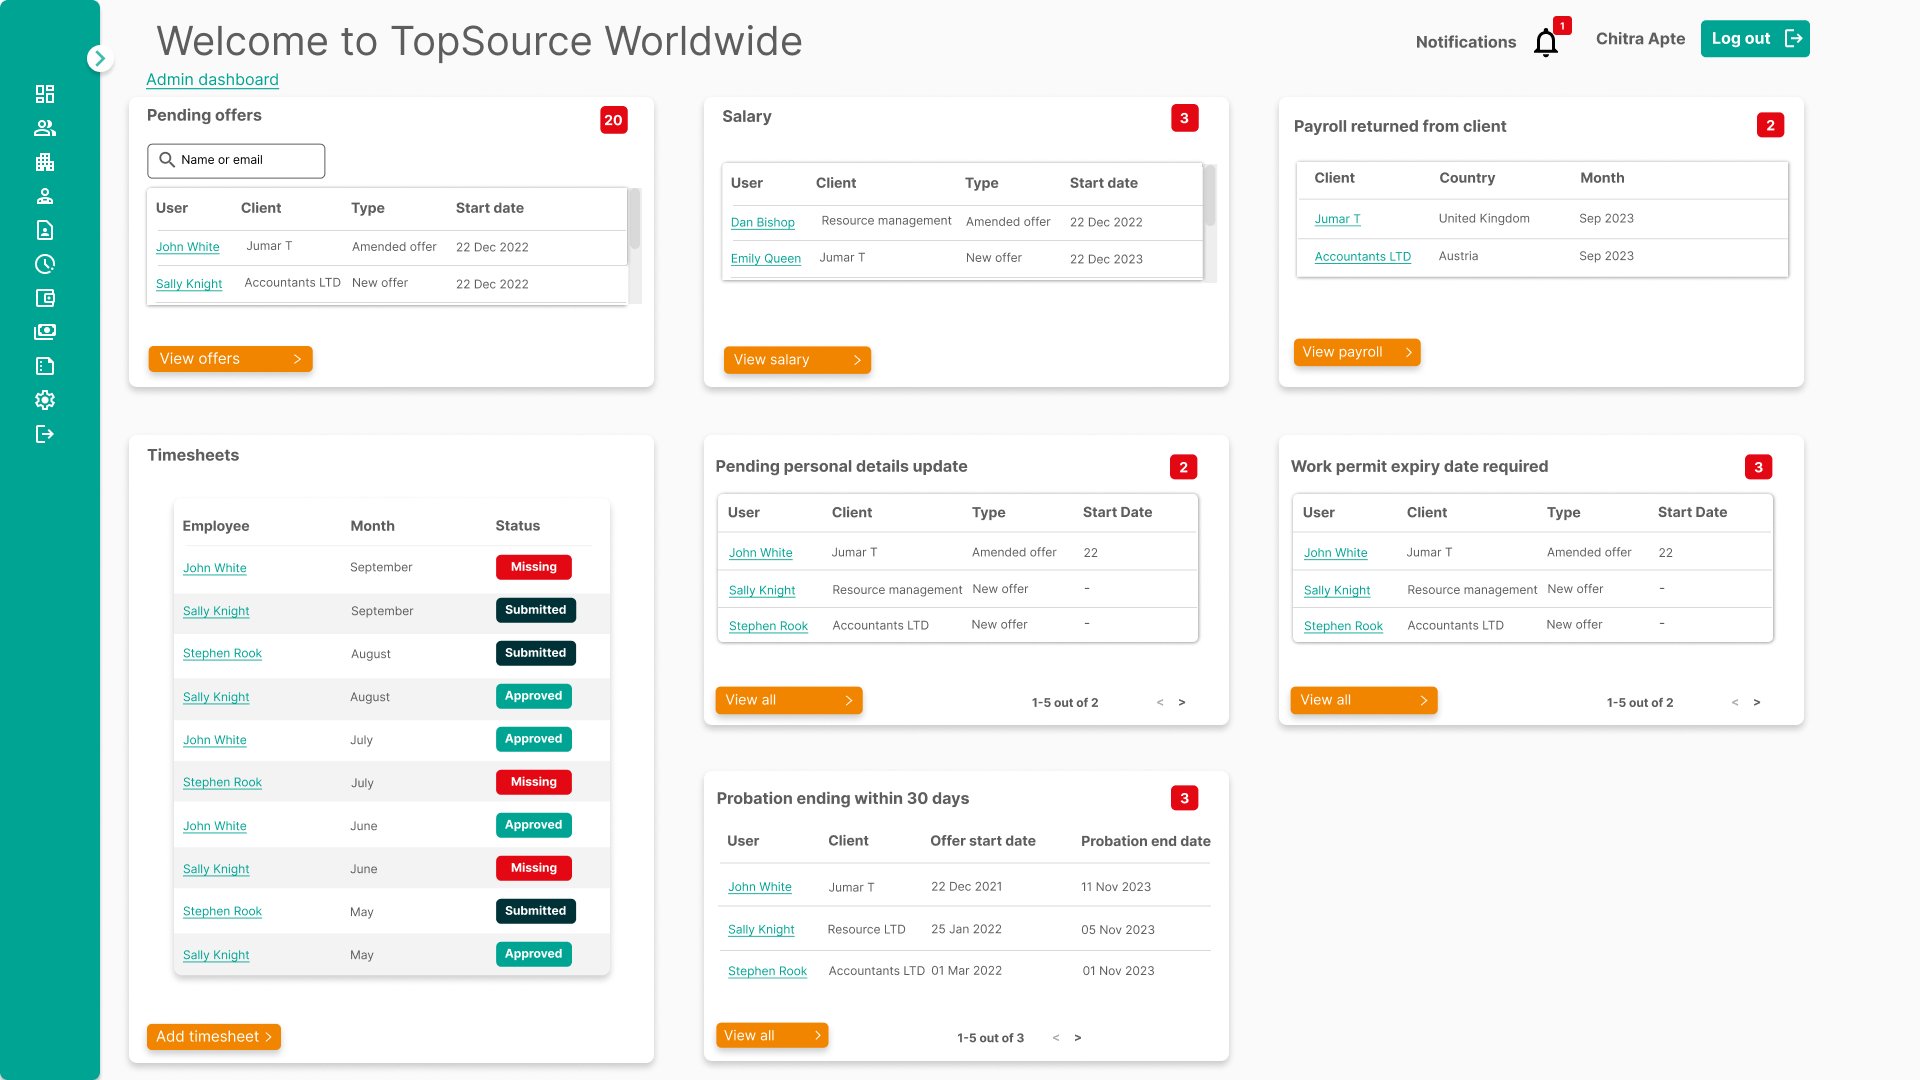Open the single person icon in sidebar
Viewport: 1920px width, 1080px height.
[45, 196]
